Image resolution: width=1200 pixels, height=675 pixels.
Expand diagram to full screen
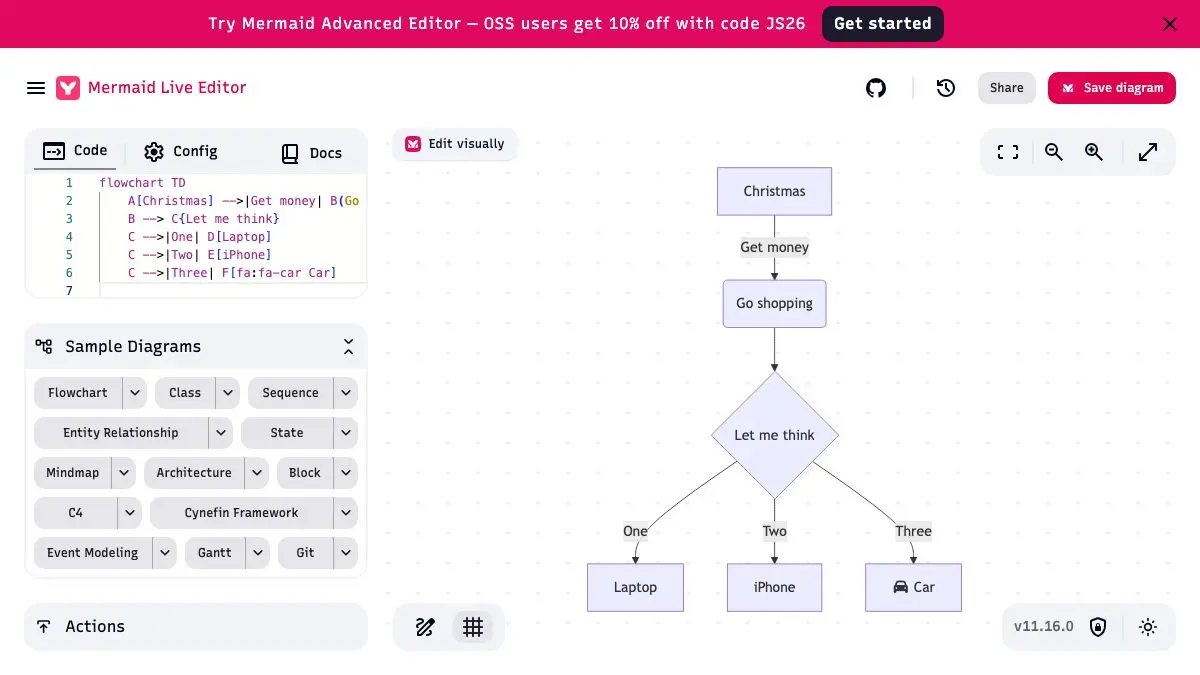tap(1148, 152)
